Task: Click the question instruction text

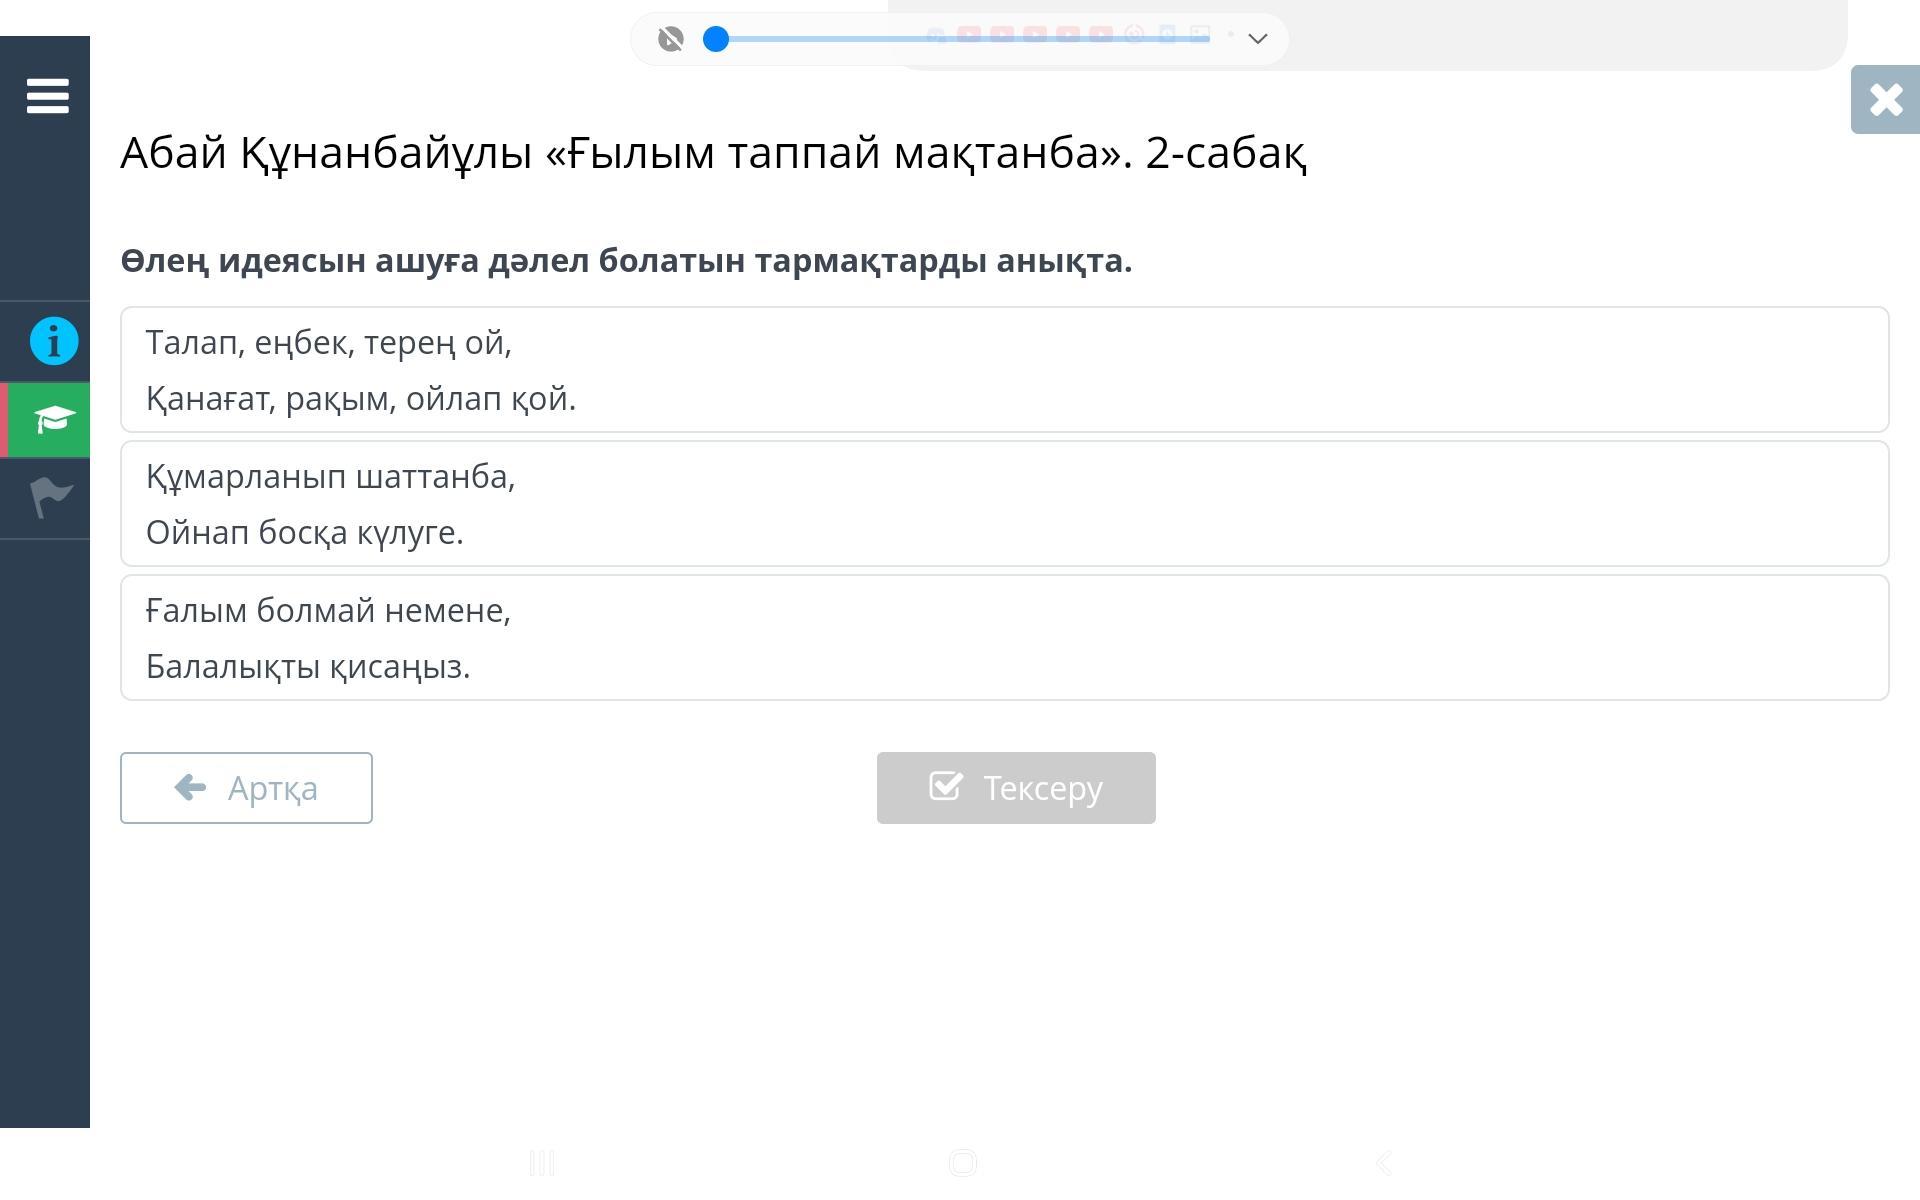Action: [626, 261]
